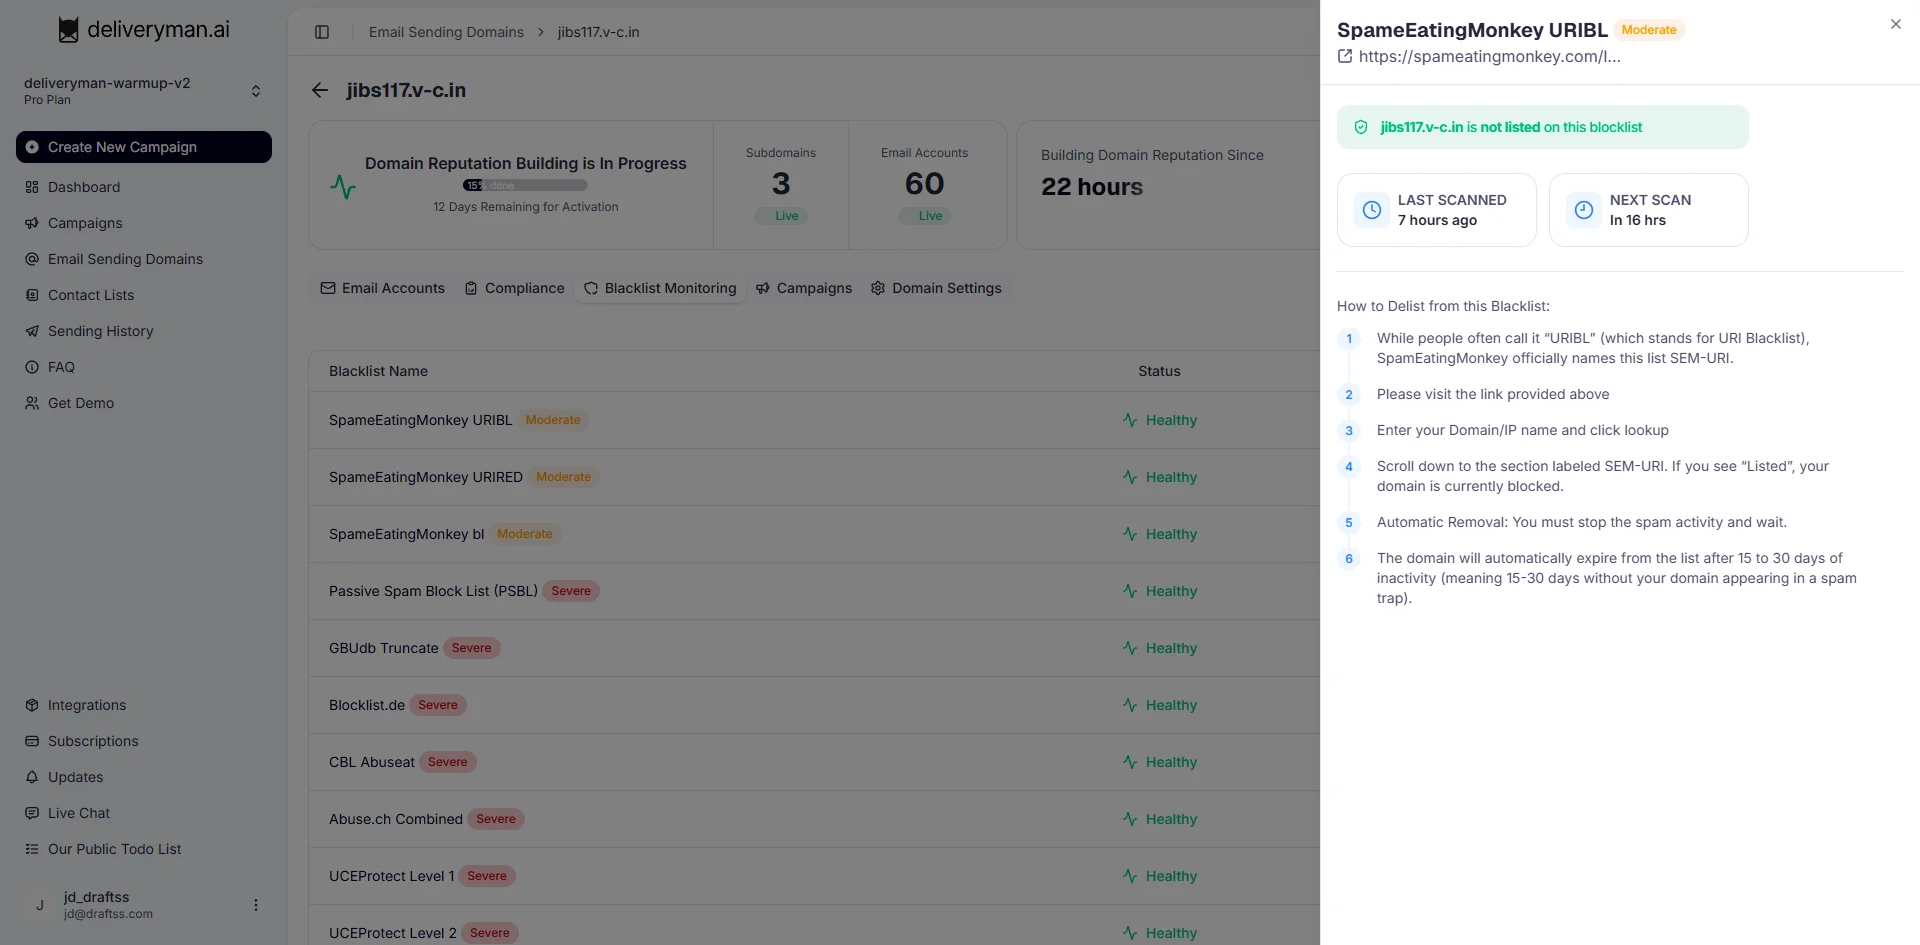Expand the deliveryman-warmup-v2 workspace switcher
Screen dimensions: 1920x945
click(x=256, y=91)
